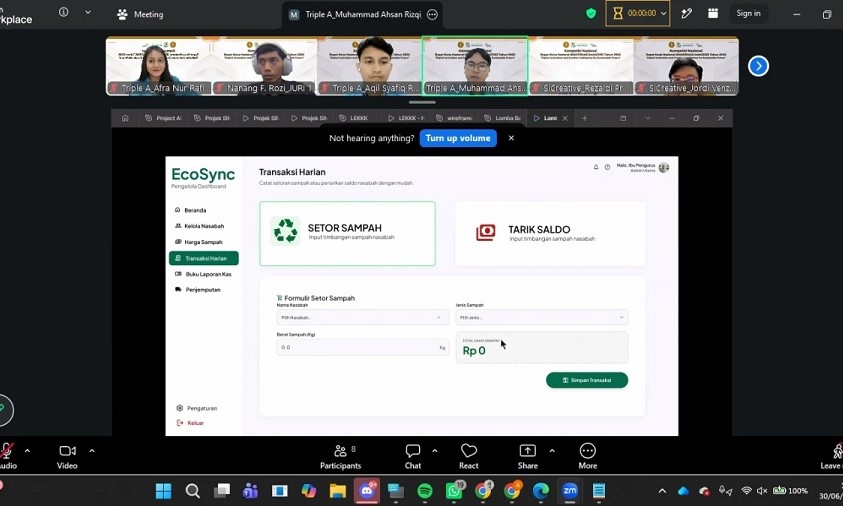This screenshot has height=506, width=843.
Task: Click the Figma home icon tab
Action: [125, 118]
